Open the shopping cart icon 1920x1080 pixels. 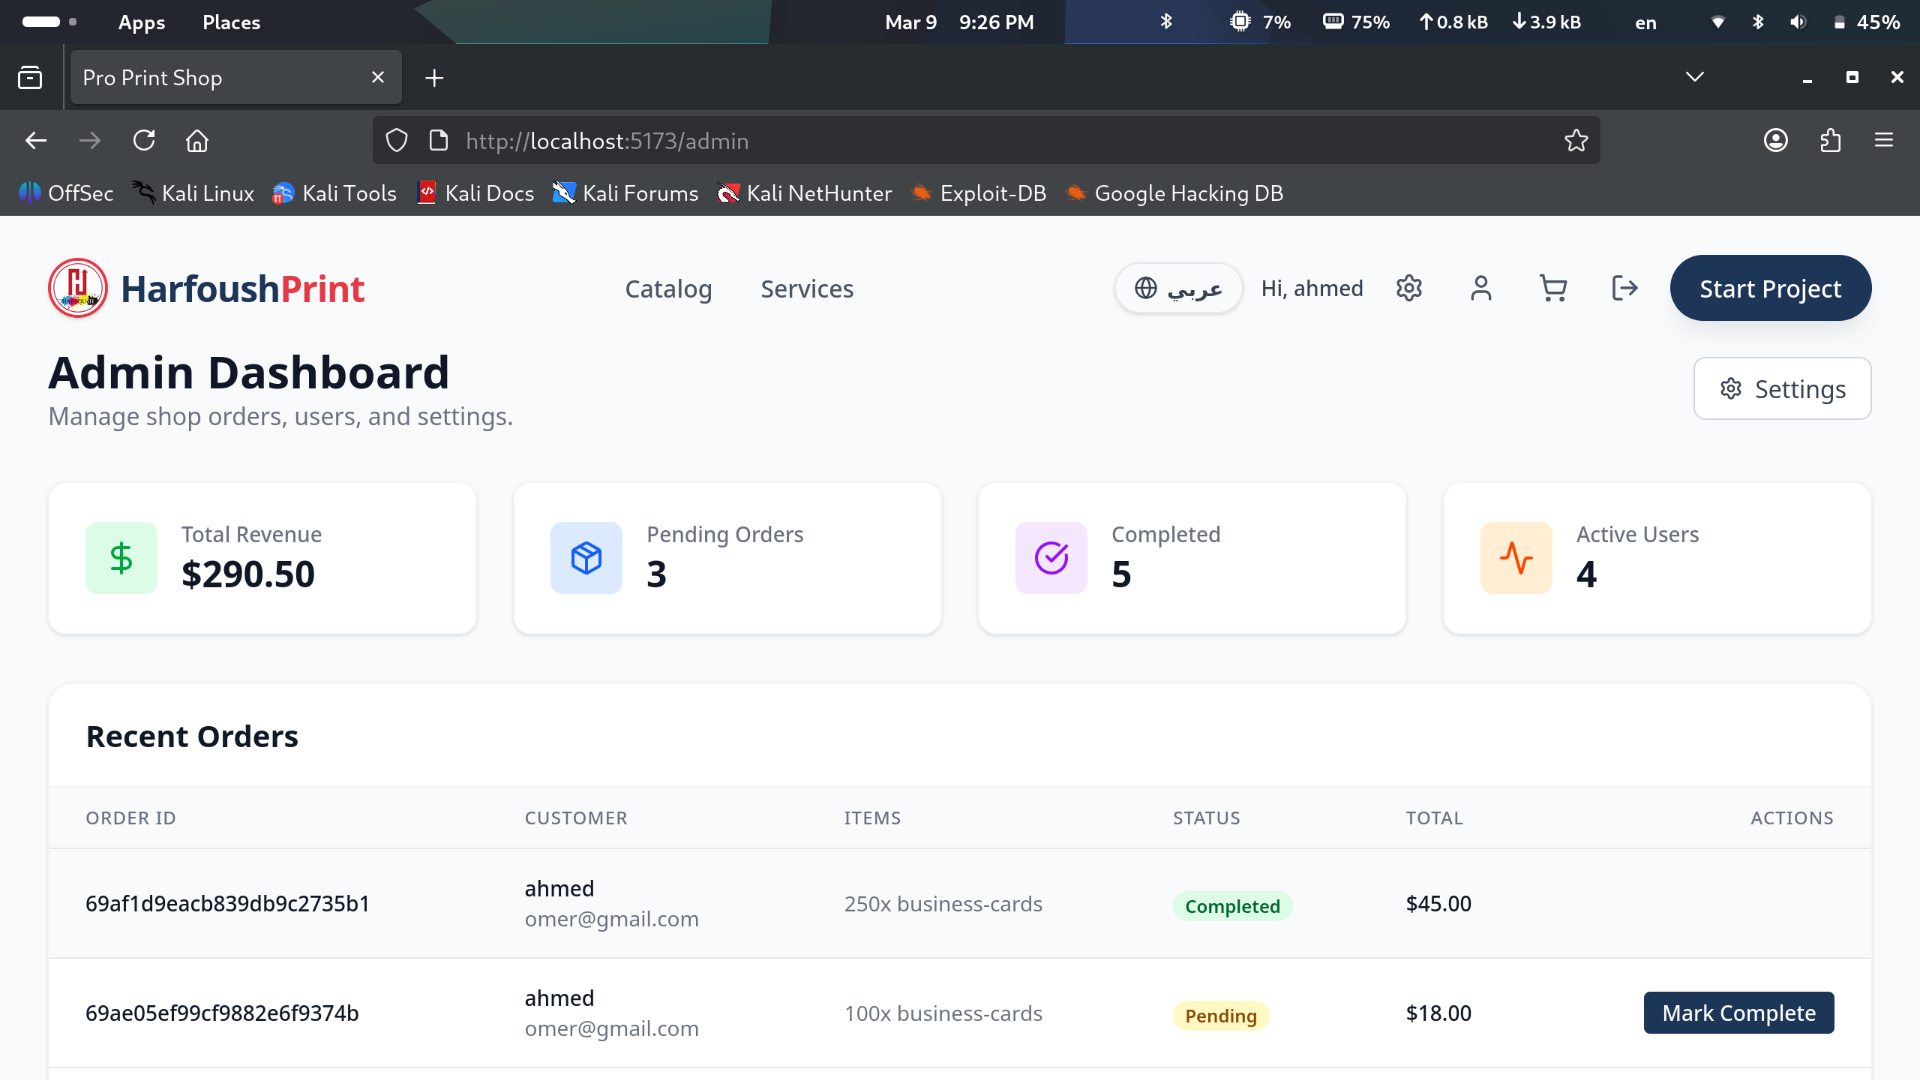(x=1553, y=289)
